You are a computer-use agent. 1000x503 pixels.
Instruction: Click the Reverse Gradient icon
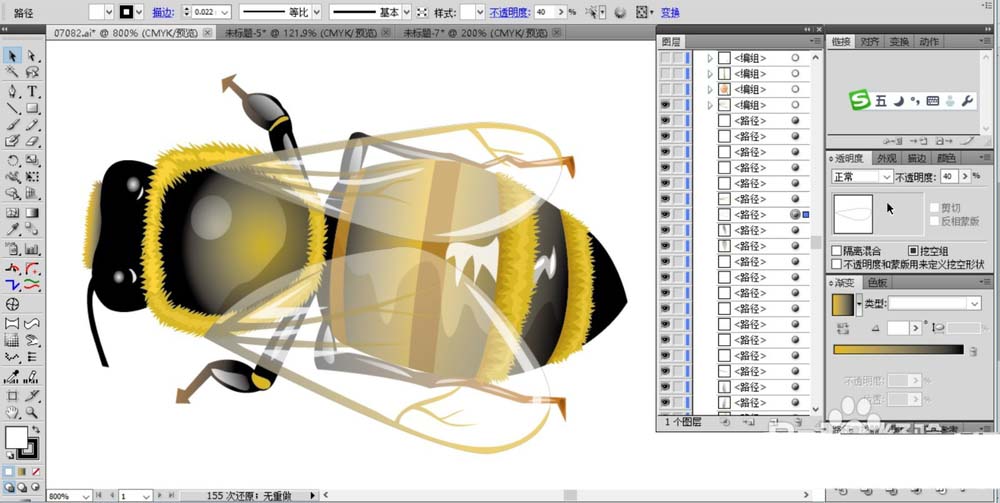(845, 328)
